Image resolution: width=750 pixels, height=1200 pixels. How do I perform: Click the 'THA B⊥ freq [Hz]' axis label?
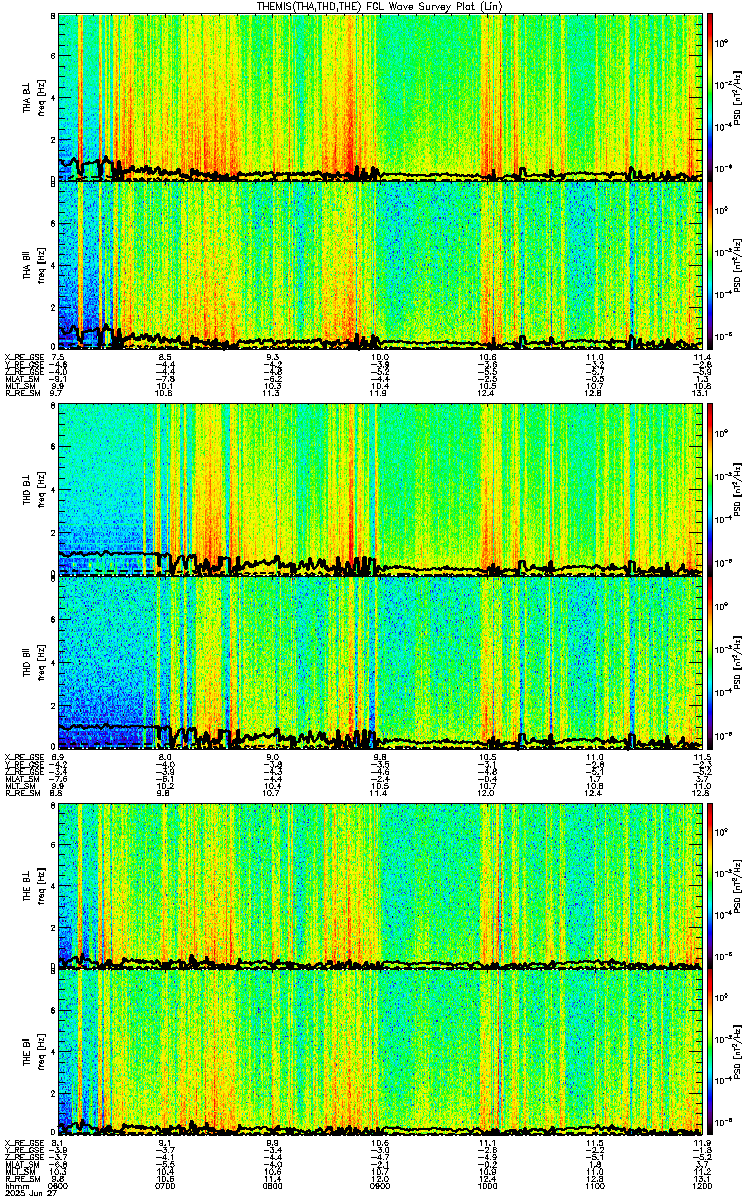(x=33, y=97)
